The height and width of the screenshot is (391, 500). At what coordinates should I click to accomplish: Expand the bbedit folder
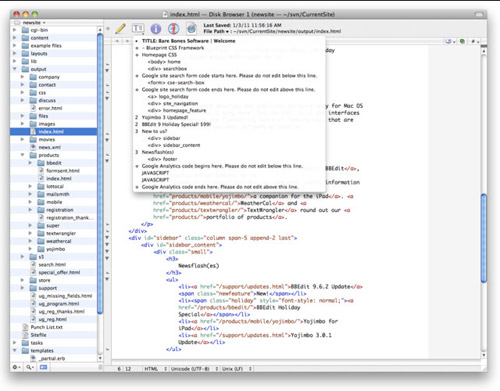click(30, 163)
